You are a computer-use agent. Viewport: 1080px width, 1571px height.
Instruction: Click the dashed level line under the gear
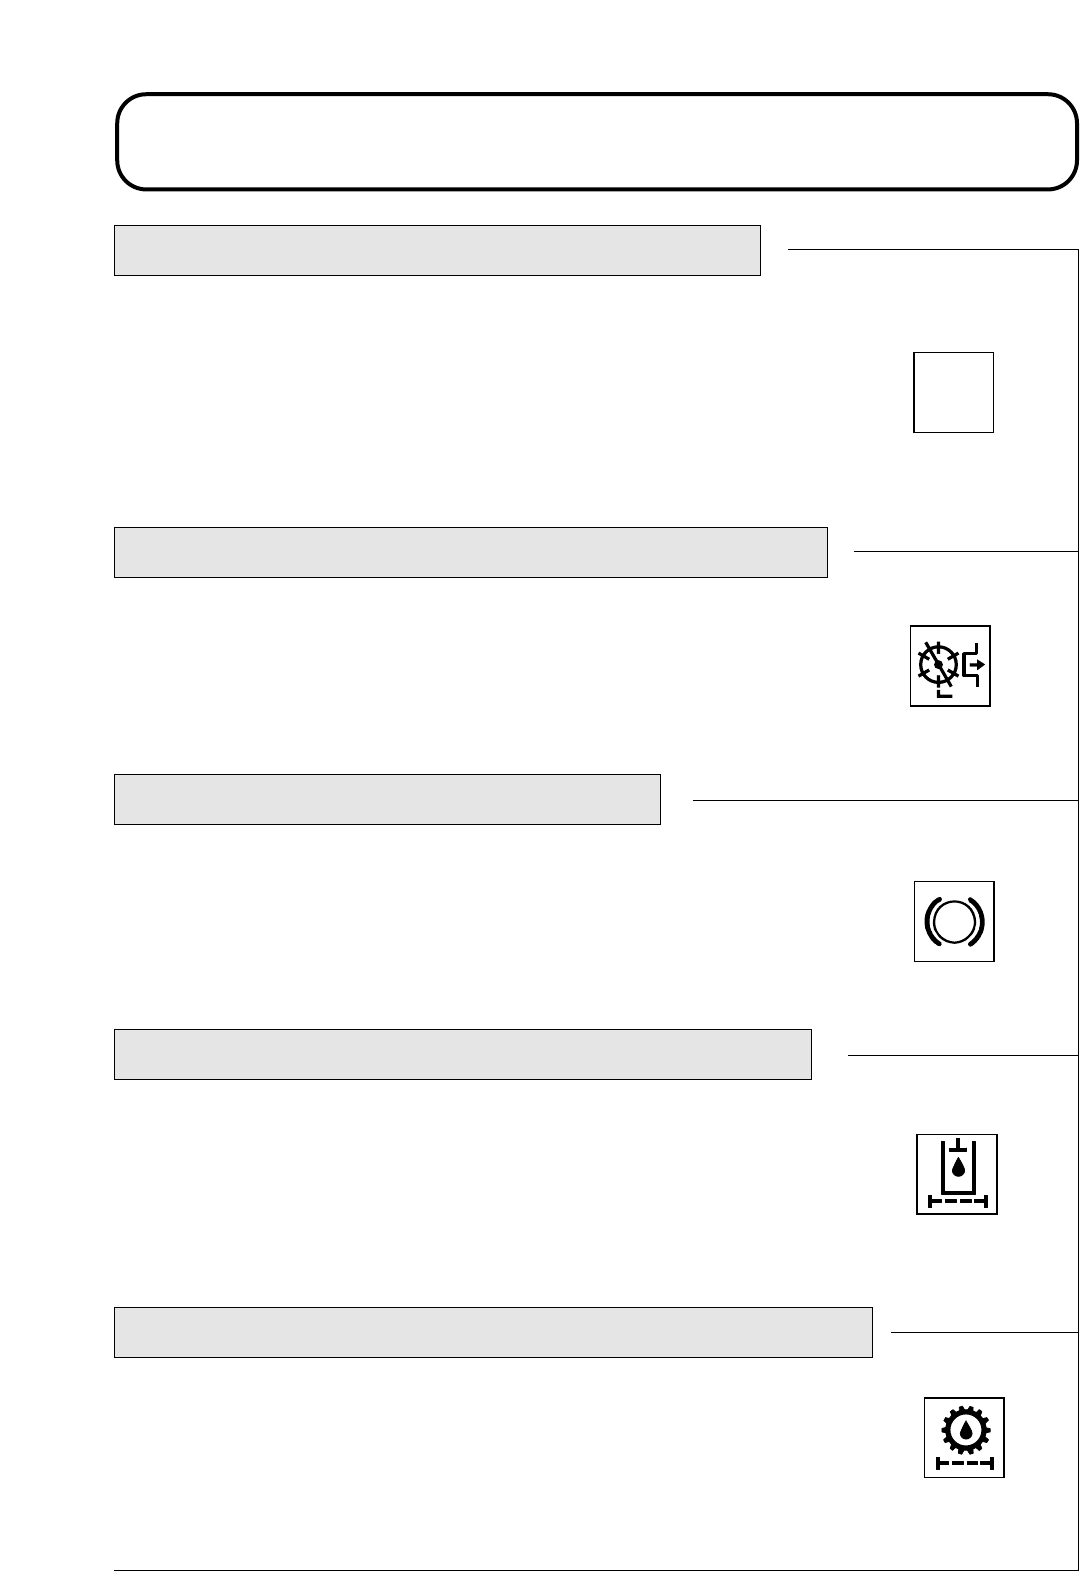click(x=964, y=1463)
